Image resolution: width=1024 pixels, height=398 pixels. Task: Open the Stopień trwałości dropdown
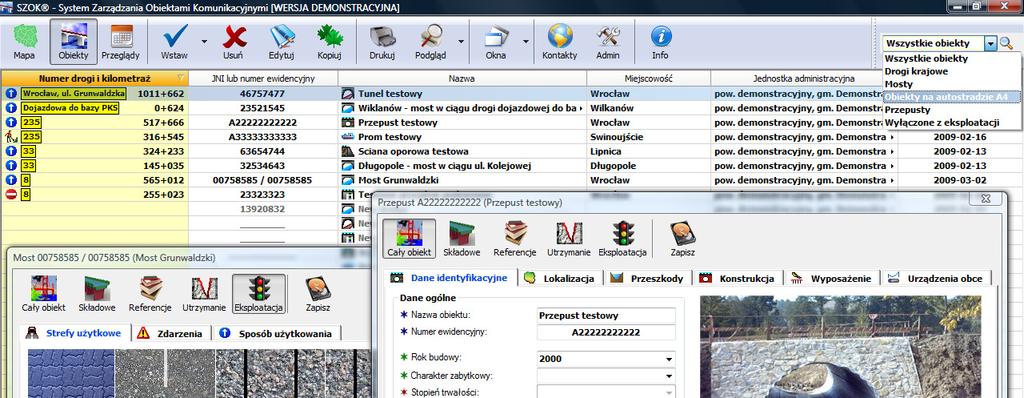coord(669,393)
